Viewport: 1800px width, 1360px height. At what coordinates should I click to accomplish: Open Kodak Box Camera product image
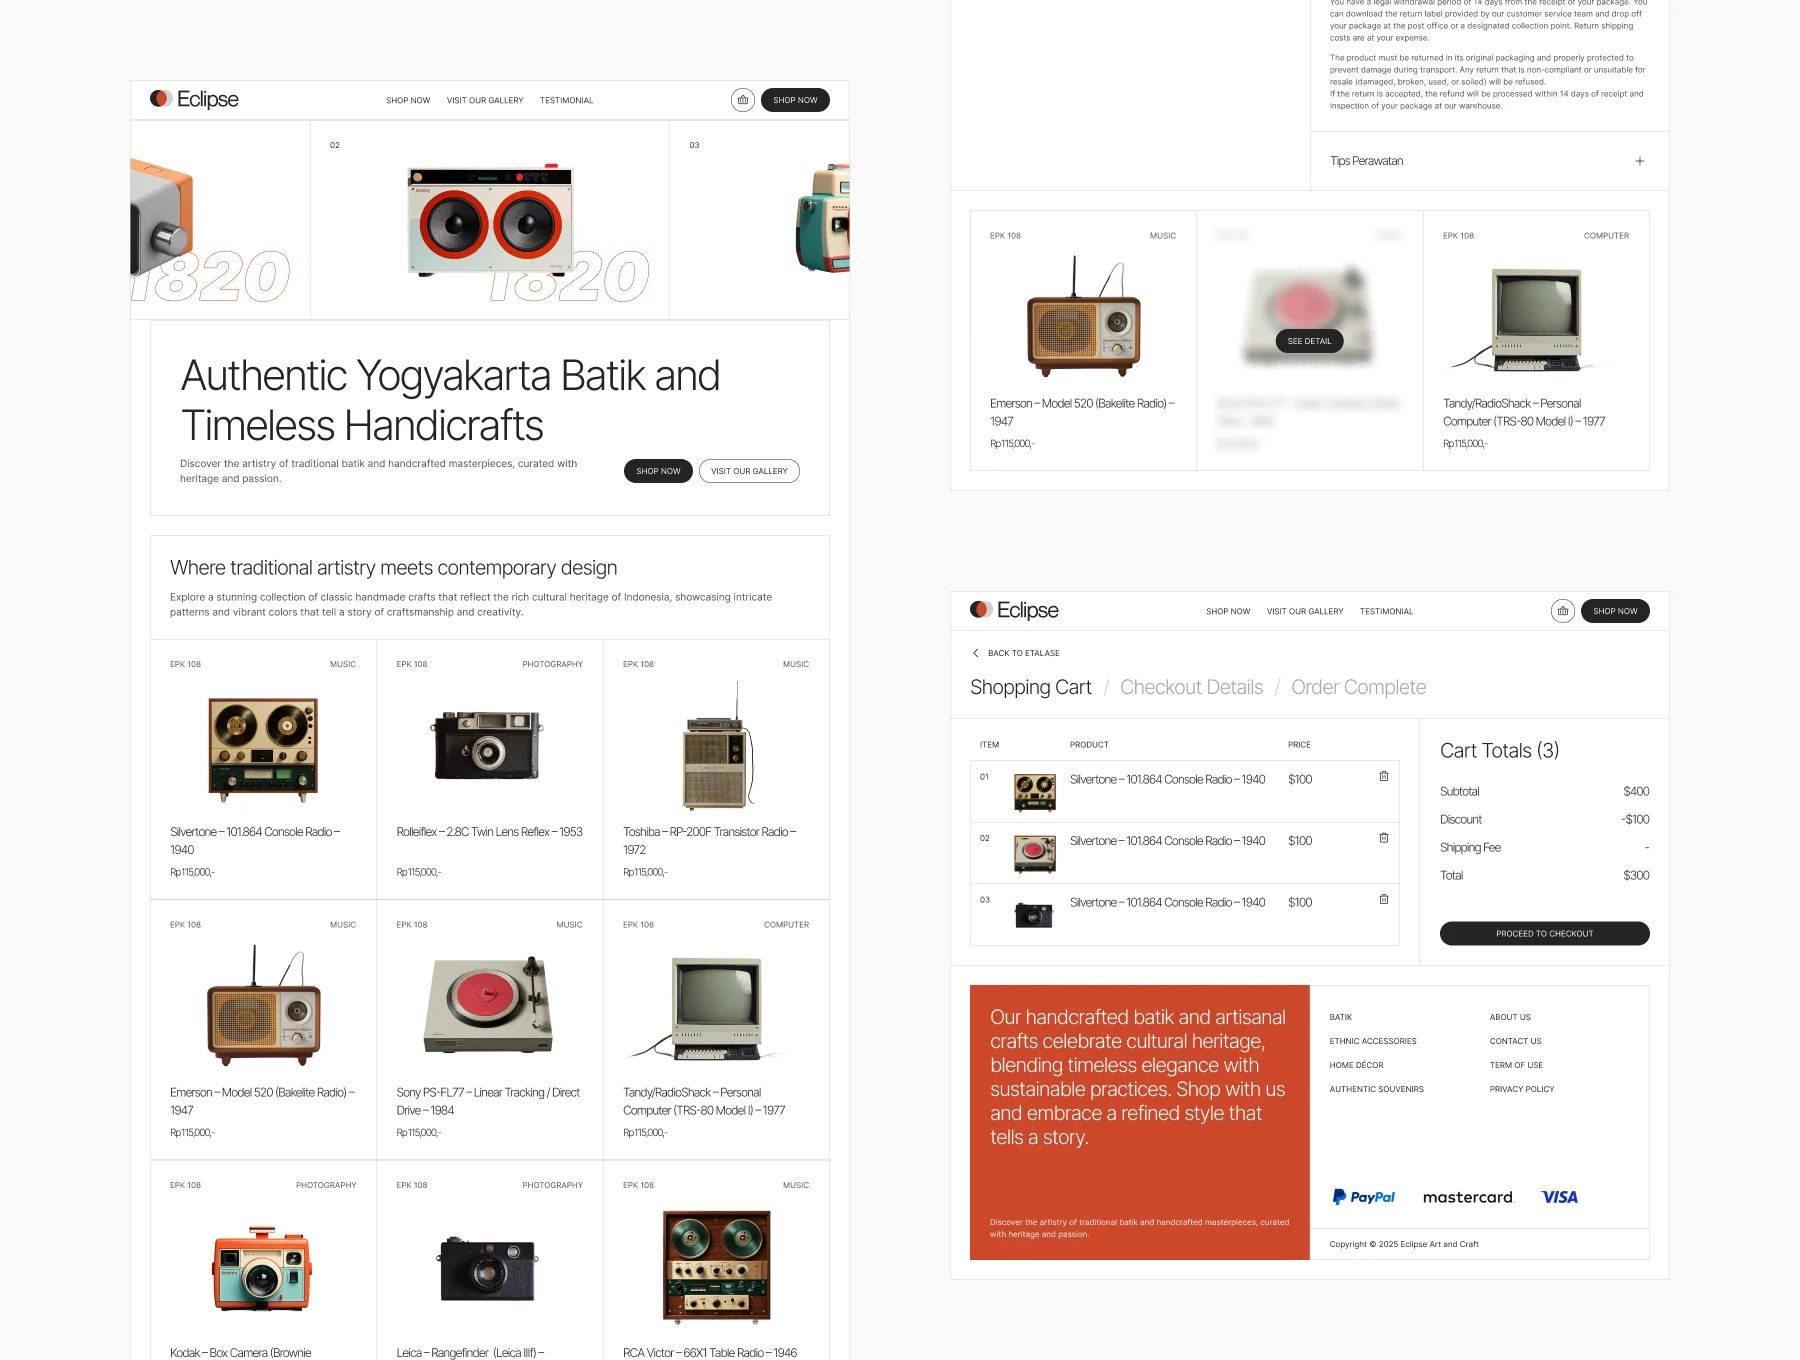point(262,1268)
